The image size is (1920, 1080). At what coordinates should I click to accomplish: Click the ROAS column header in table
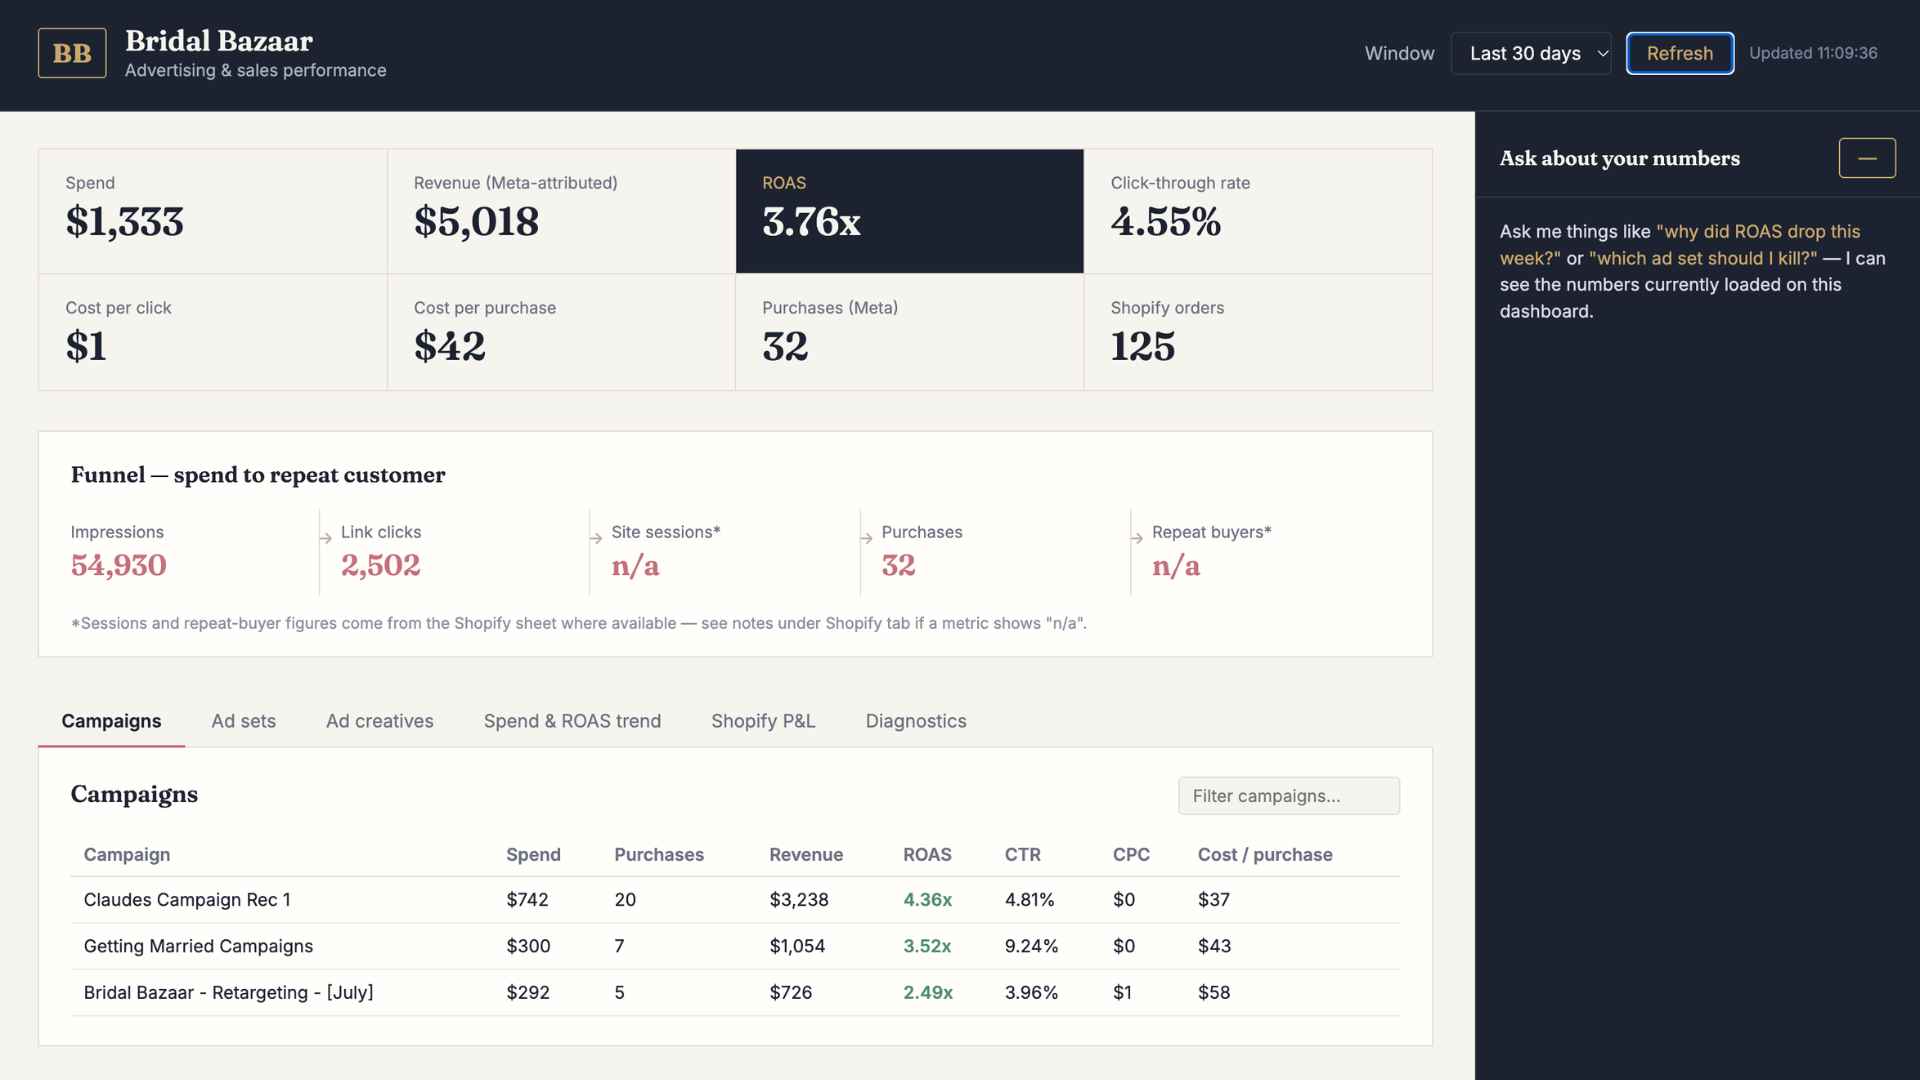tap(927, 855)
